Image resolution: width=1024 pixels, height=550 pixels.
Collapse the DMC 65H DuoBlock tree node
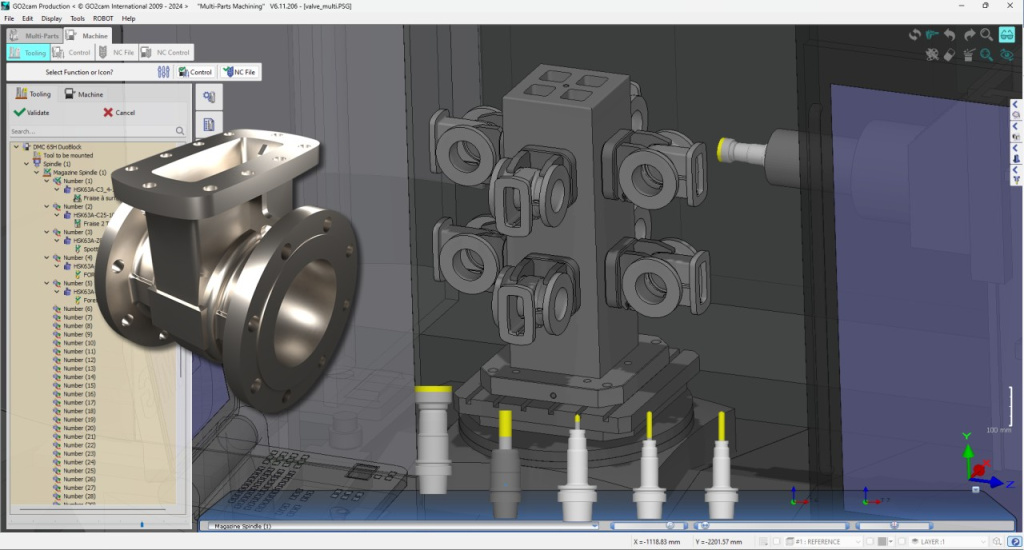(x=16, y=147)
